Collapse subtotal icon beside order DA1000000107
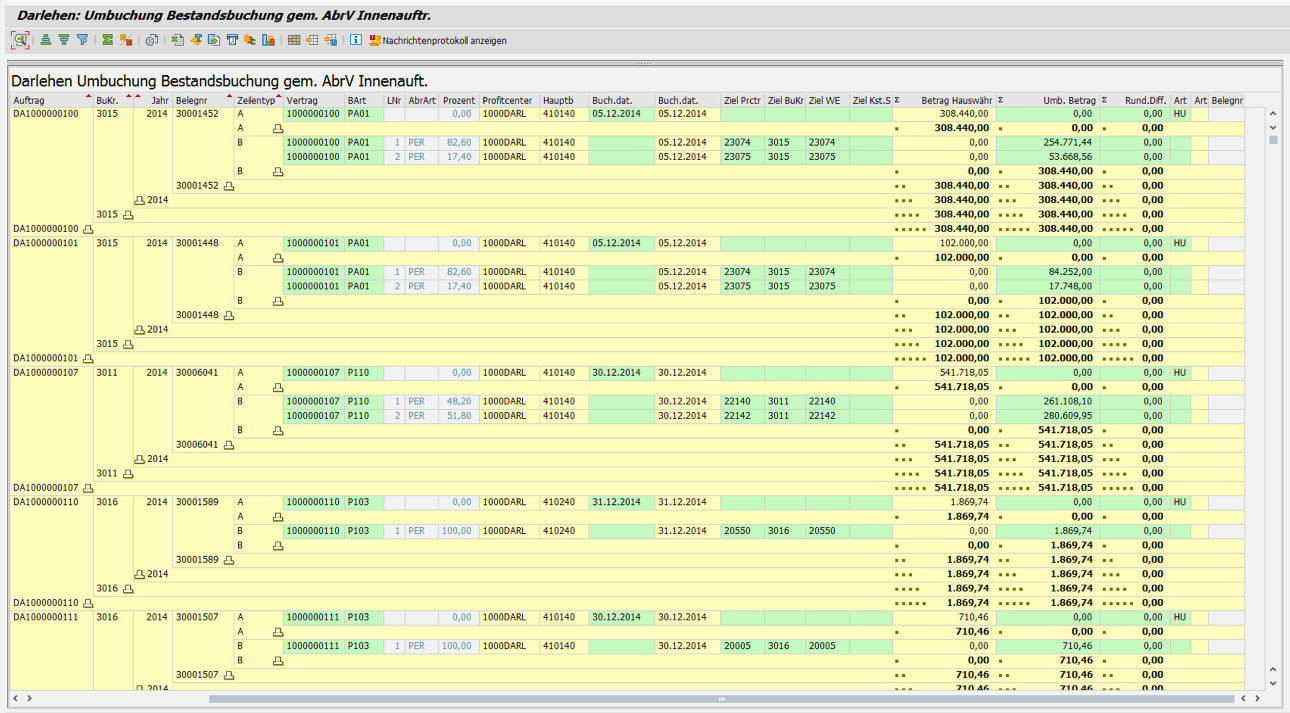 (88, 488)
